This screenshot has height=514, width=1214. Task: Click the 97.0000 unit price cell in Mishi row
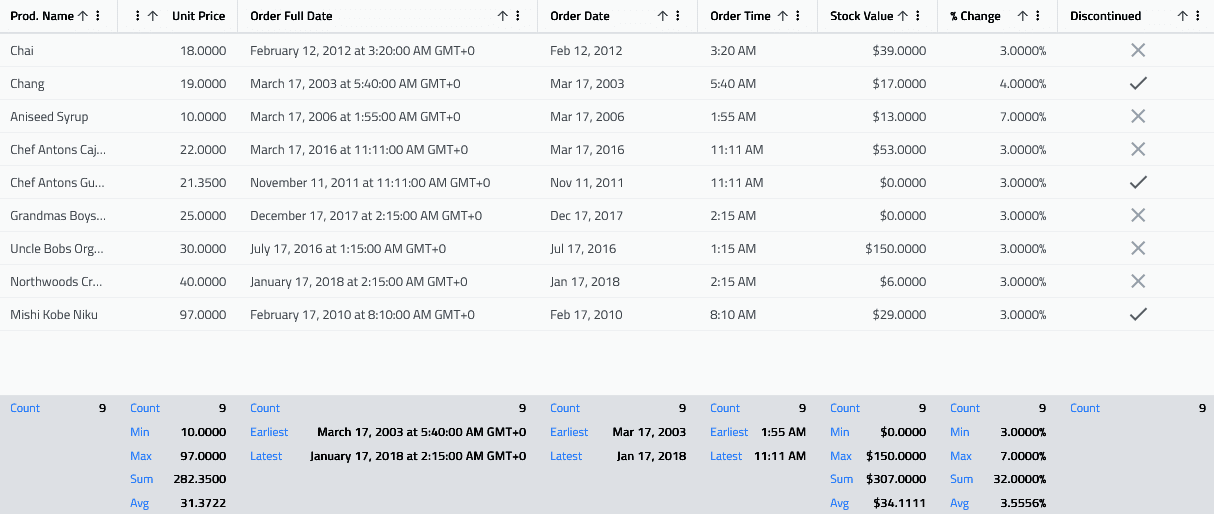click(x=178, y=314)
